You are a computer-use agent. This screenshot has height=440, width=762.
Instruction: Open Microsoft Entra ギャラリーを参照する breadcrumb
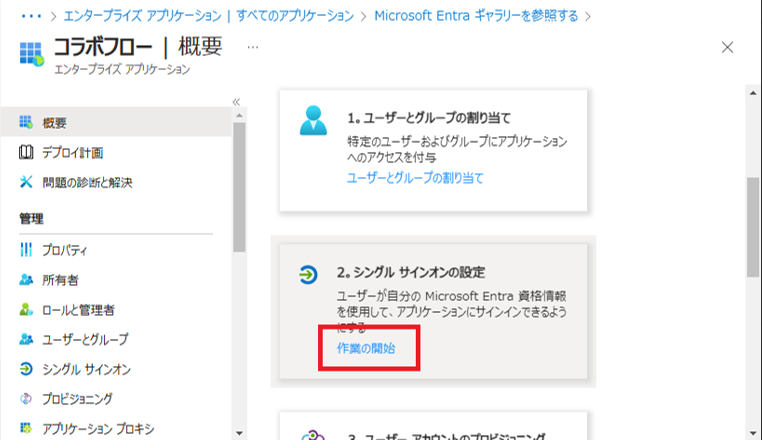pyautogui.click(x=476, y=16)
